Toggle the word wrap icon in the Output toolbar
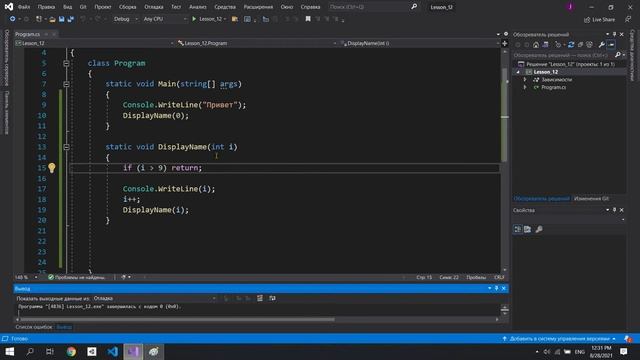Screen dimensions: 640x360 pyautogui.click(x=272, y=298)
